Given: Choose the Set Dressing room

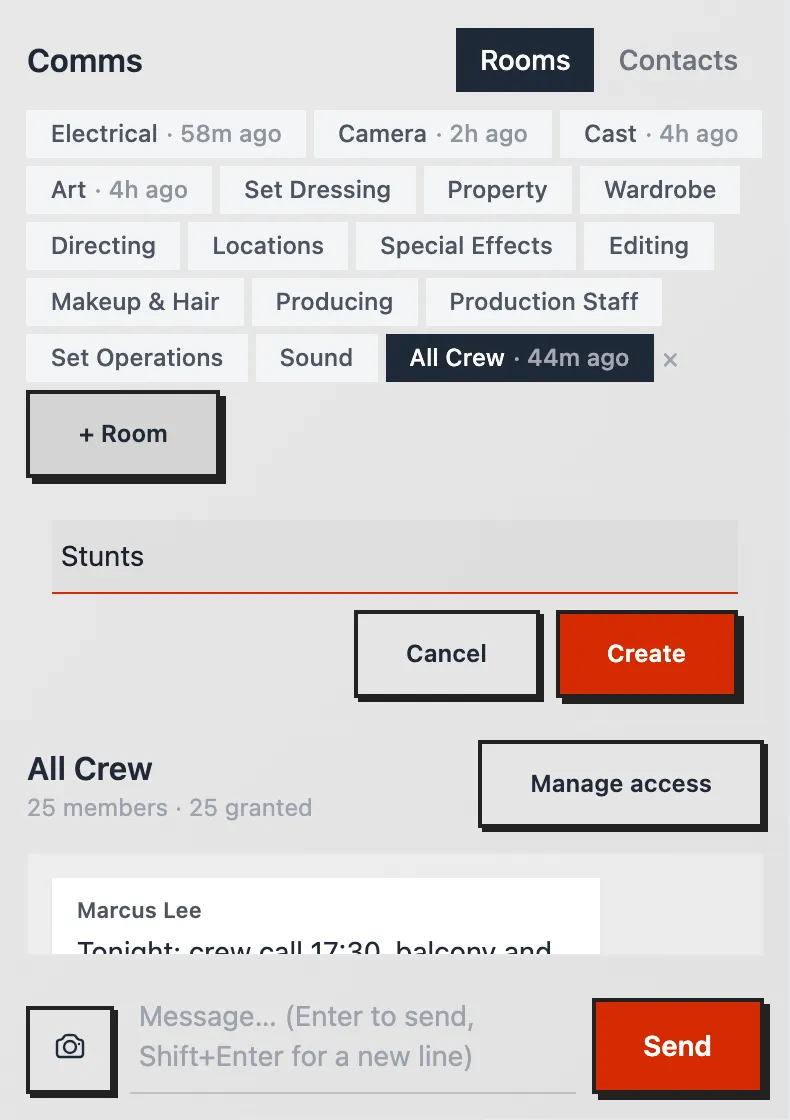Looking at the screenshot, I should pyautogui.click(x=317, y=190).
